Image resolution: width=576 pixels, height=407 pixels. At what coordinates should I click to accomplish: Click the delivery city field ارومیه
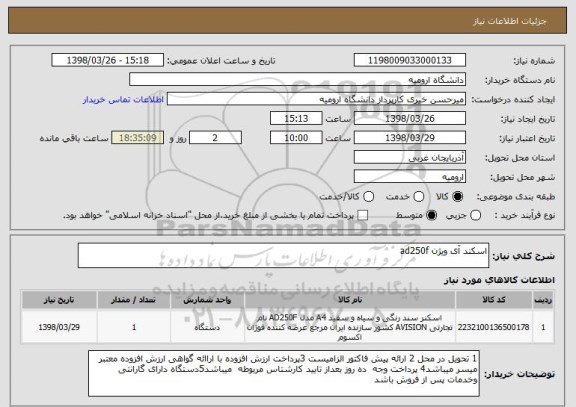[410, 177]
